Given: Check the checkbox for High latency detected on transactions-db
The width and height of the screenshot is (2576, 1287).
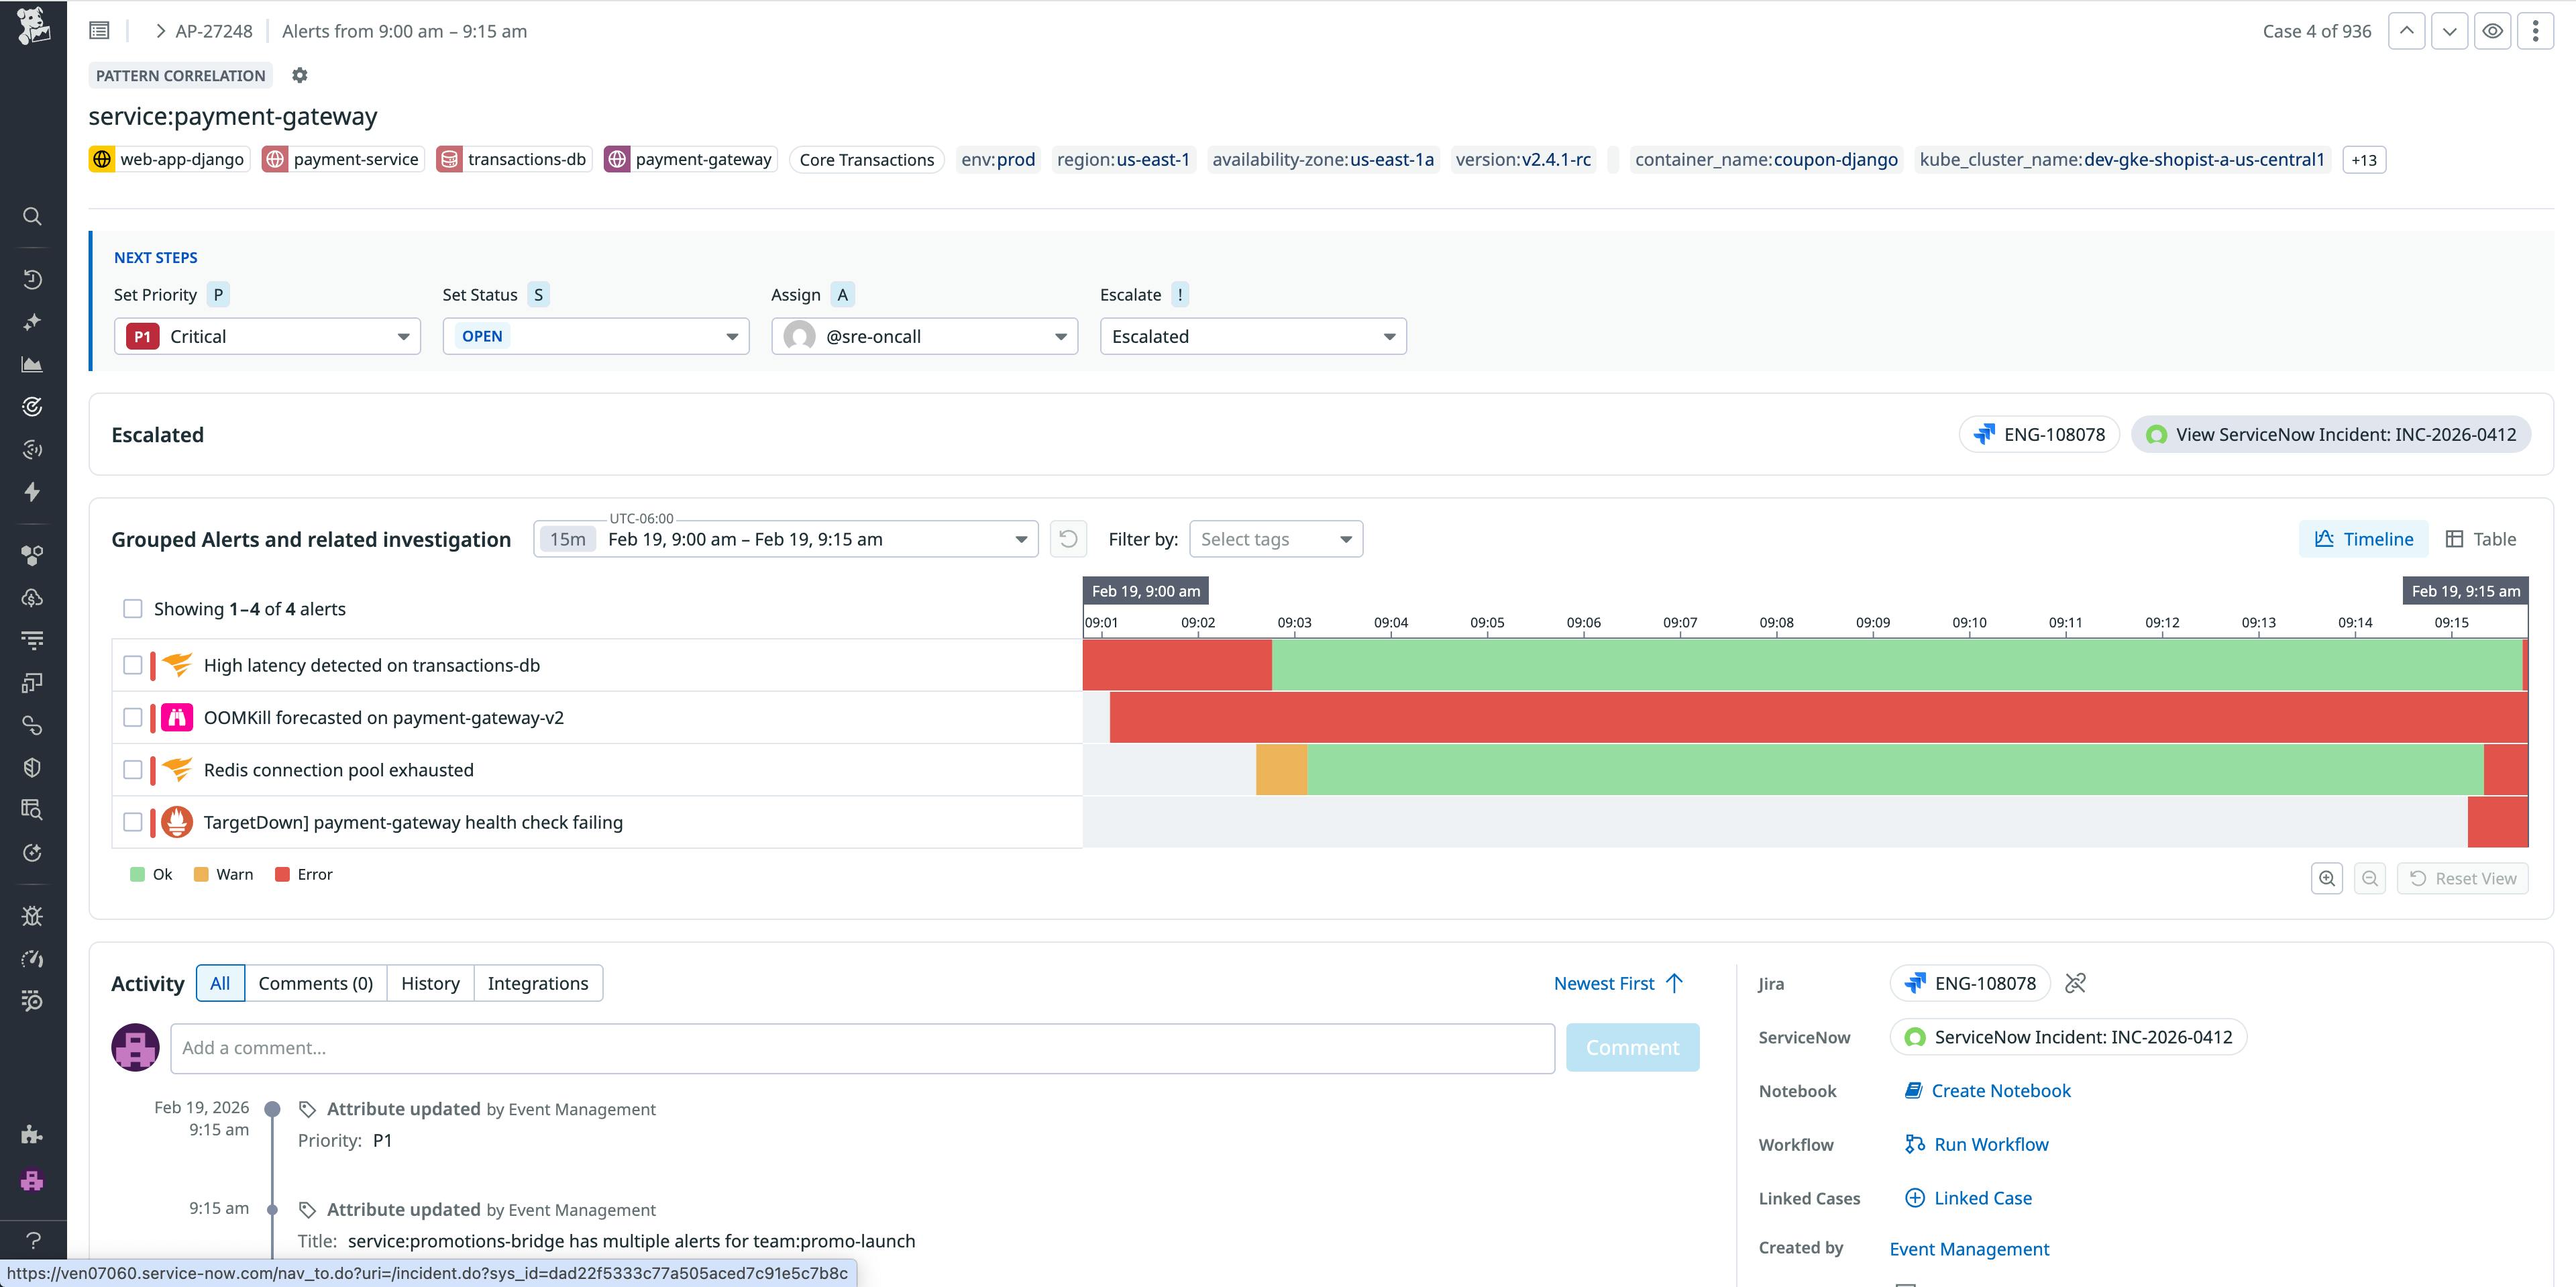Looking at the screenshot, I should click(133, 665).
